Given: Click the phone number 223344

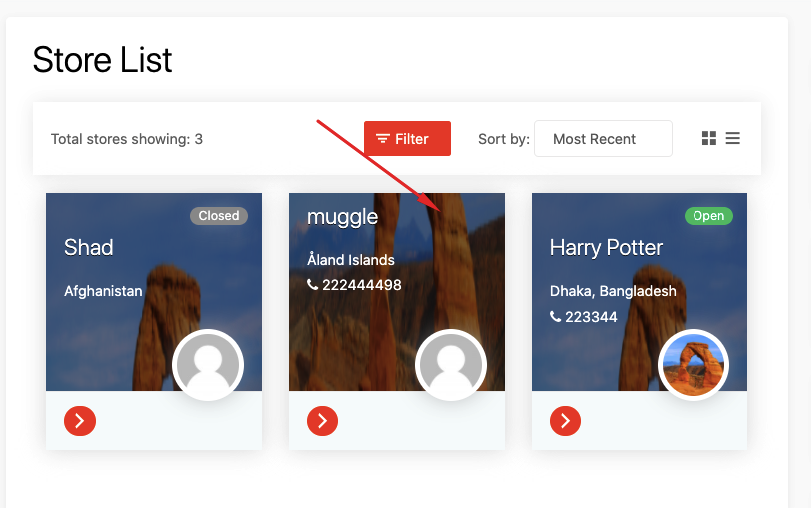Looking at the screenshot, I should click(591, 317).
